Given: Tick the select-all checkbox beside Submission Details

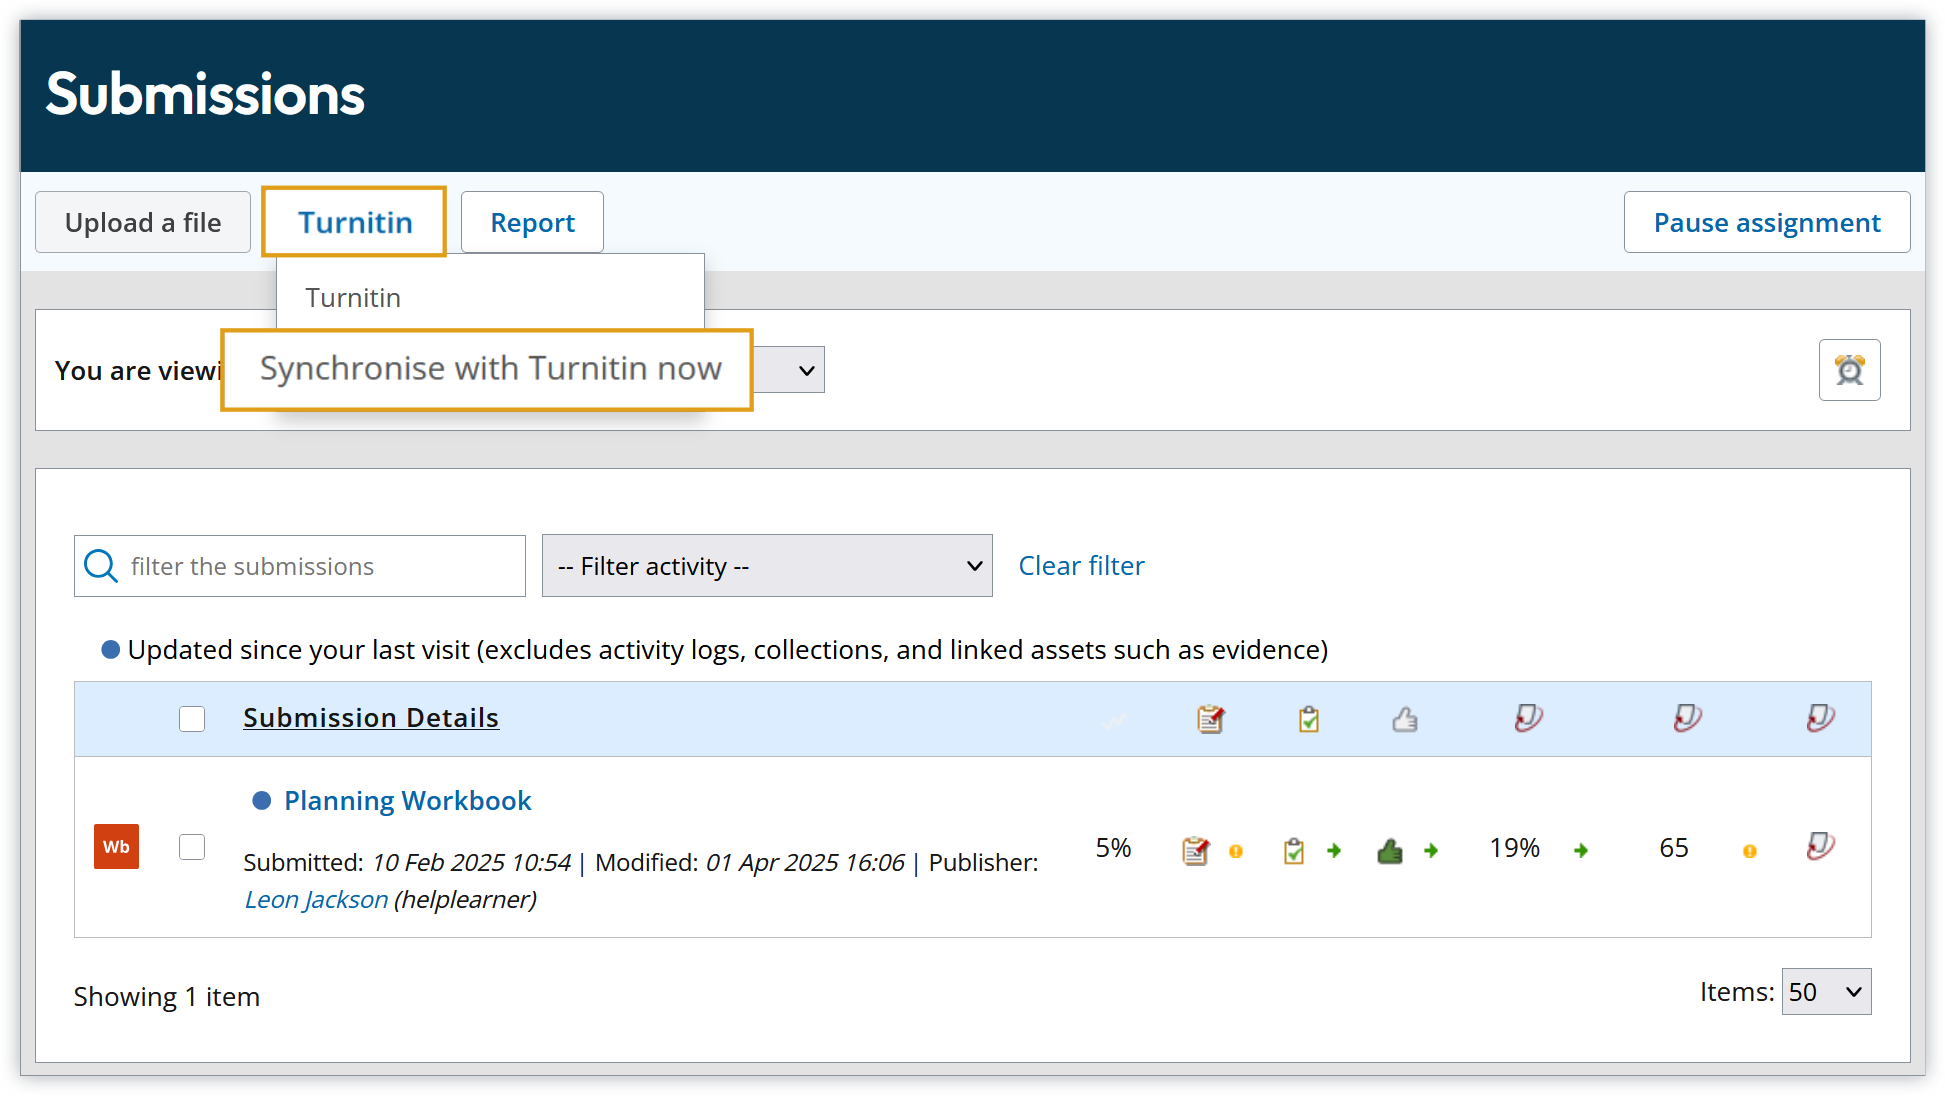Looking at the screenshot, I should (x=192, y=718).
